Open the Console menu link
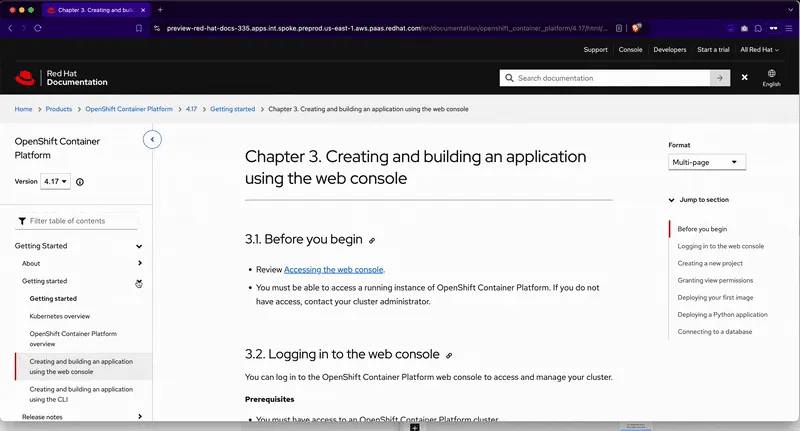This screenshot has height=431, width=800. (630, 49)
